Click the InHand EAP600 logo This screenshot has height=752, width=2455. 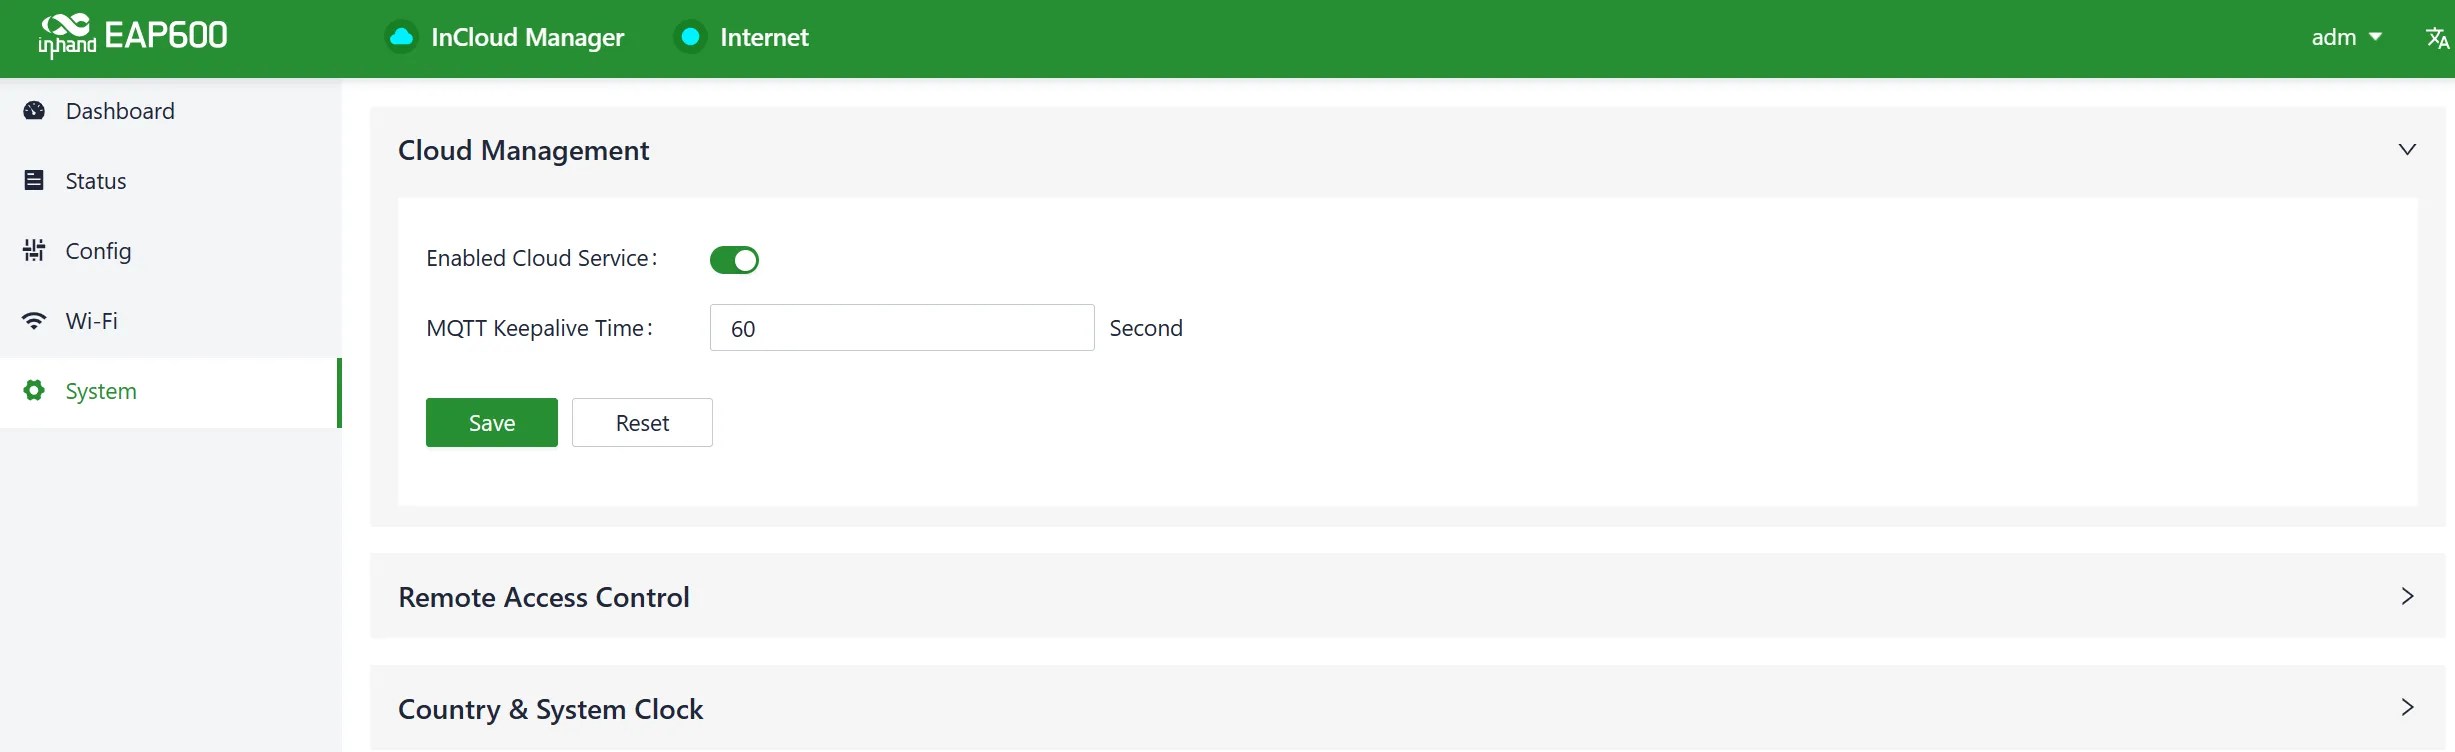(x=133, y=36)
